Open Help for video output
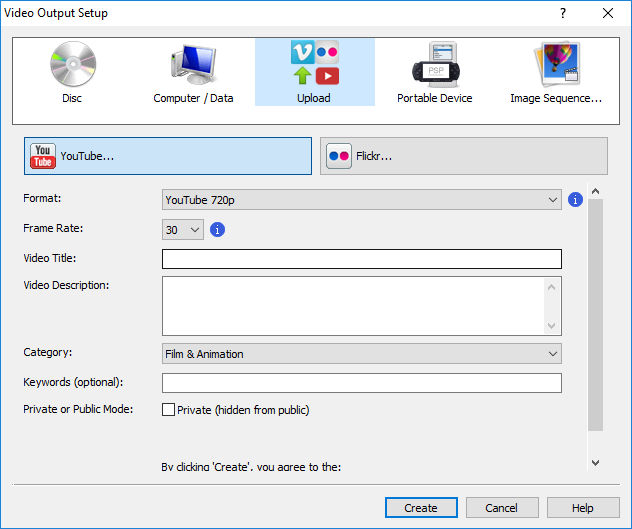 [583, 508]
